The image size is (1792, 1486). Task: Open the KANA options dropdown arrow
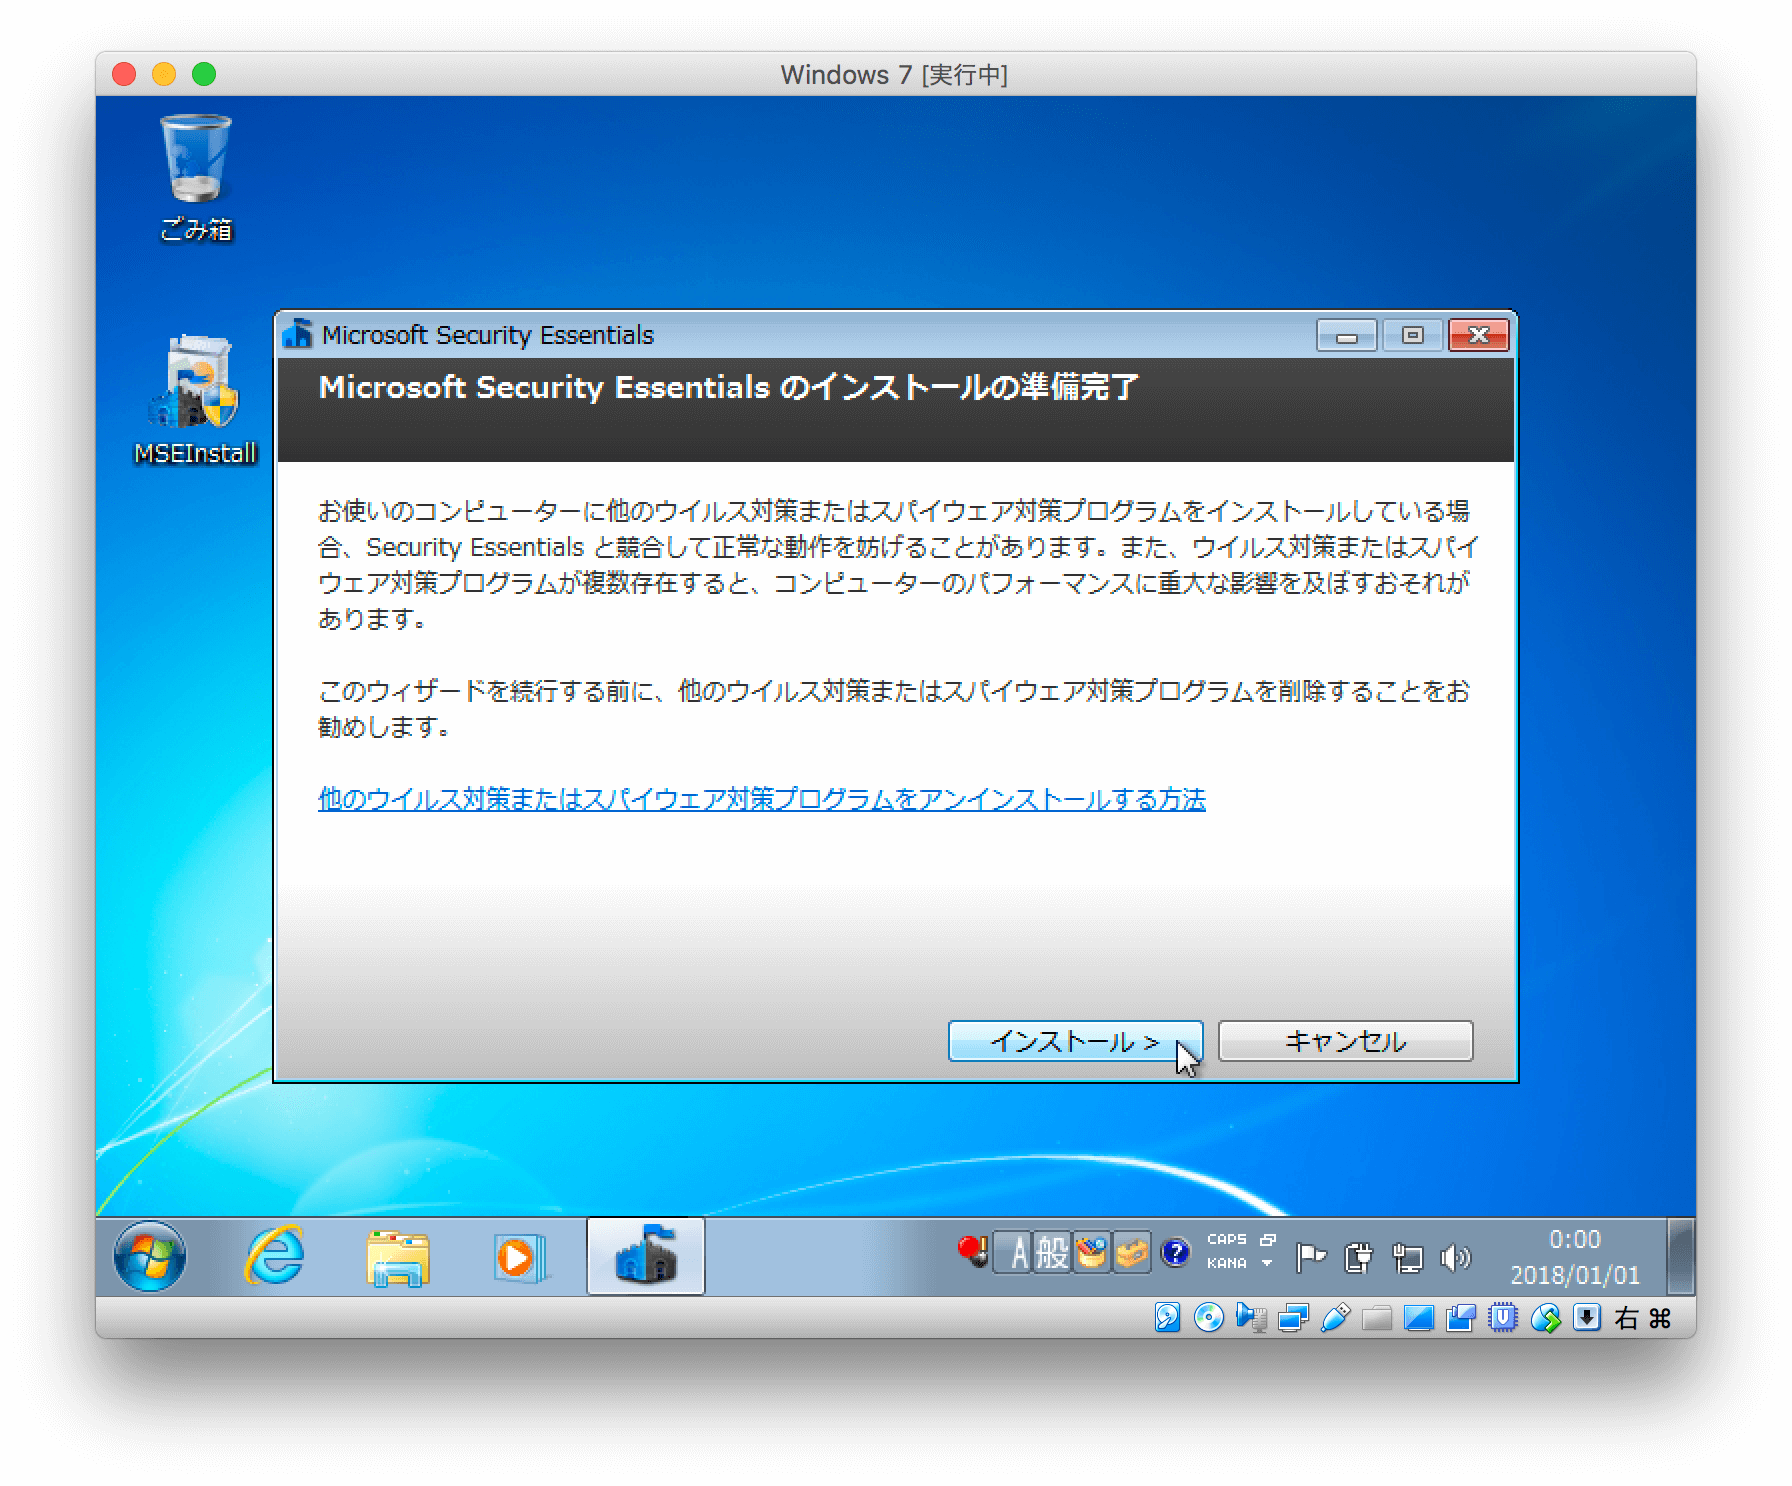[1268, 1263]
